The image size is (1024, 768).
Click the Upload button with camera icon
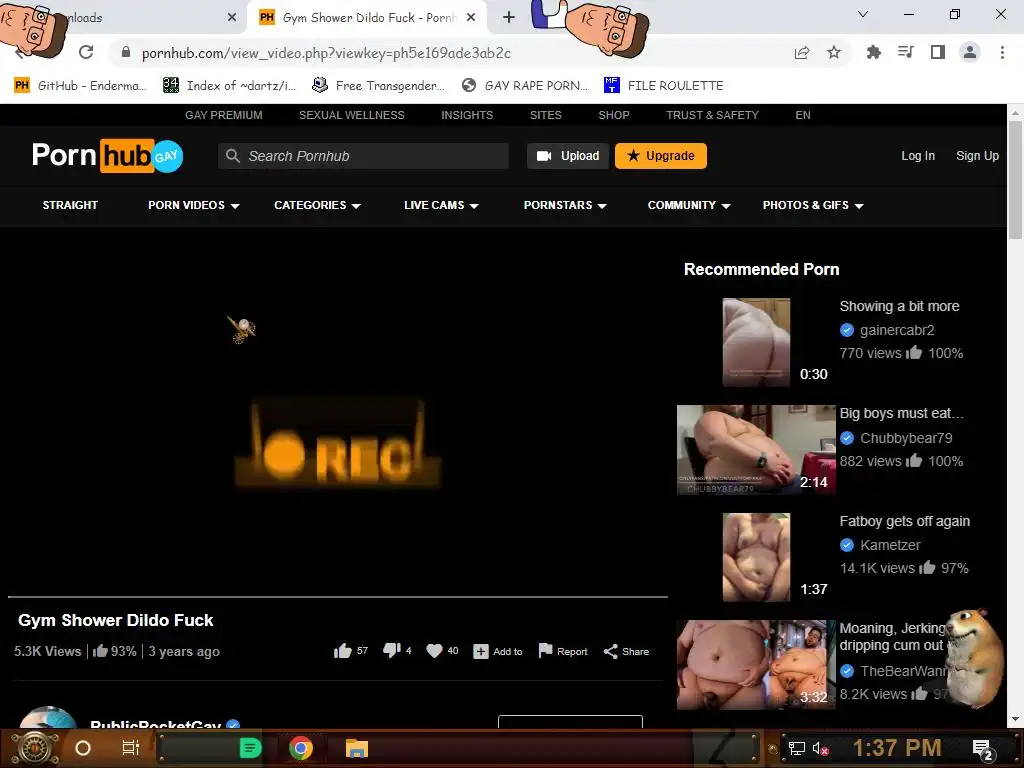pyautogui.click(x=568, y=156)
